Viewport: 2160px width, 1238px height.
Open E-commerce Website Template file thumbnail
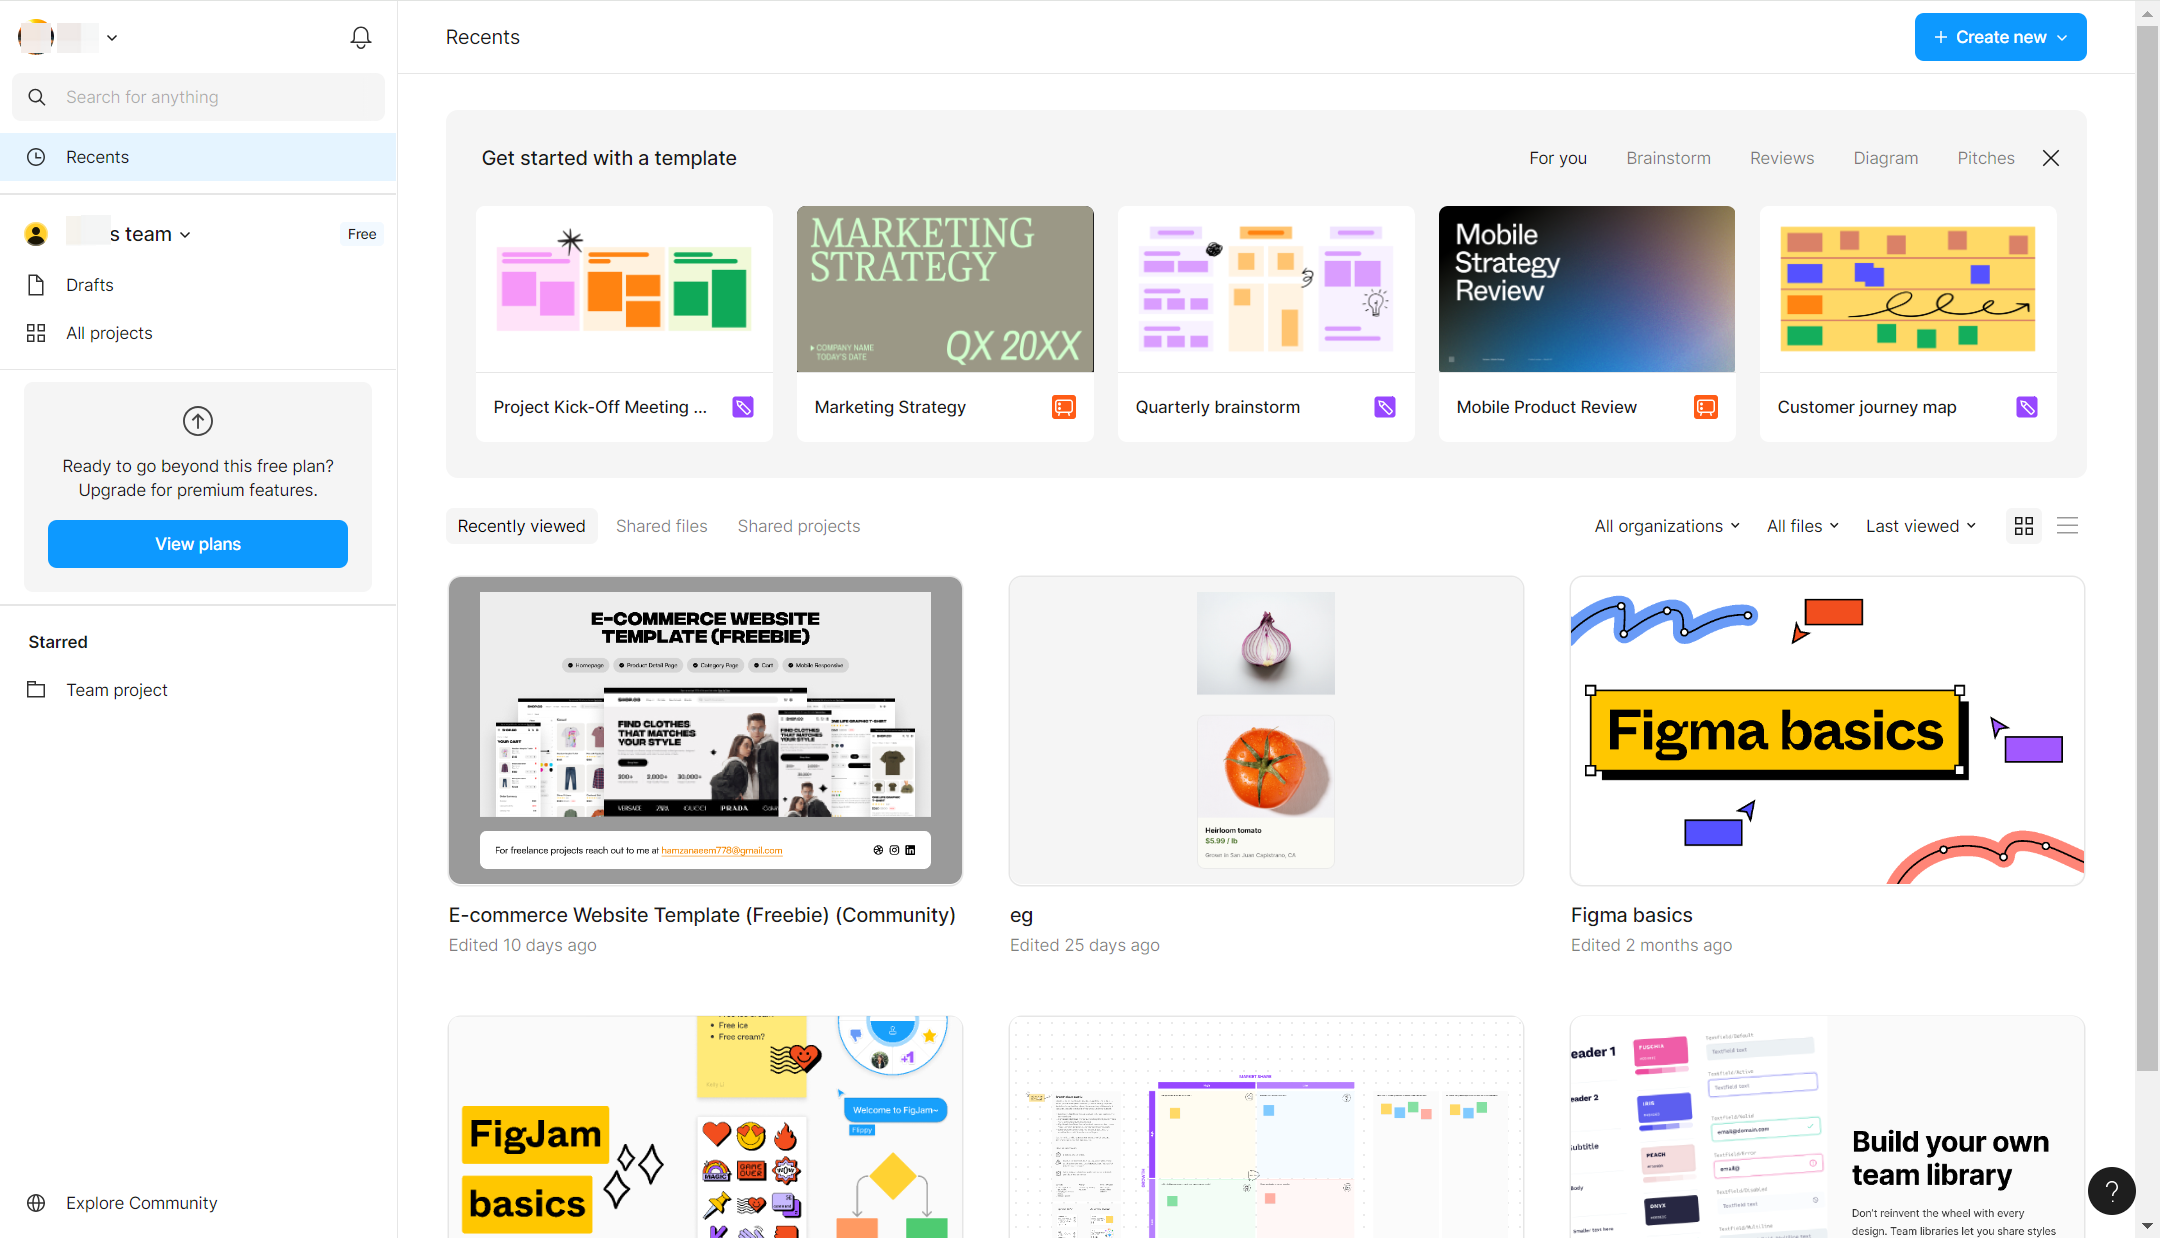pos(706,731)
